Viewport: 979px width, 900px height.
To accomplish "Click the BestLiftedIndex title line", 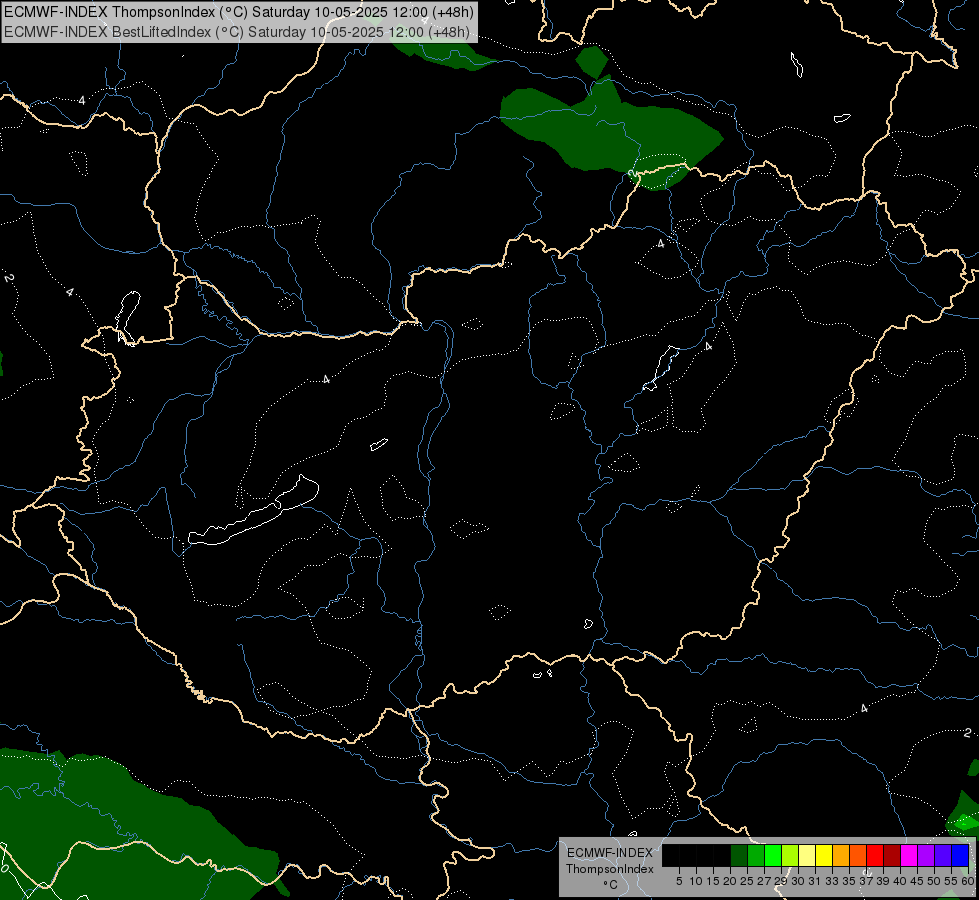I will point(237,31).
